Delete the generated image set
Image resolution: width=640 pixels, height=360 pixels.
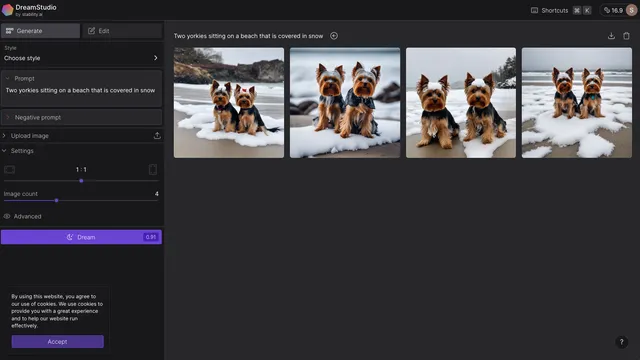click(x=626, y=36)
